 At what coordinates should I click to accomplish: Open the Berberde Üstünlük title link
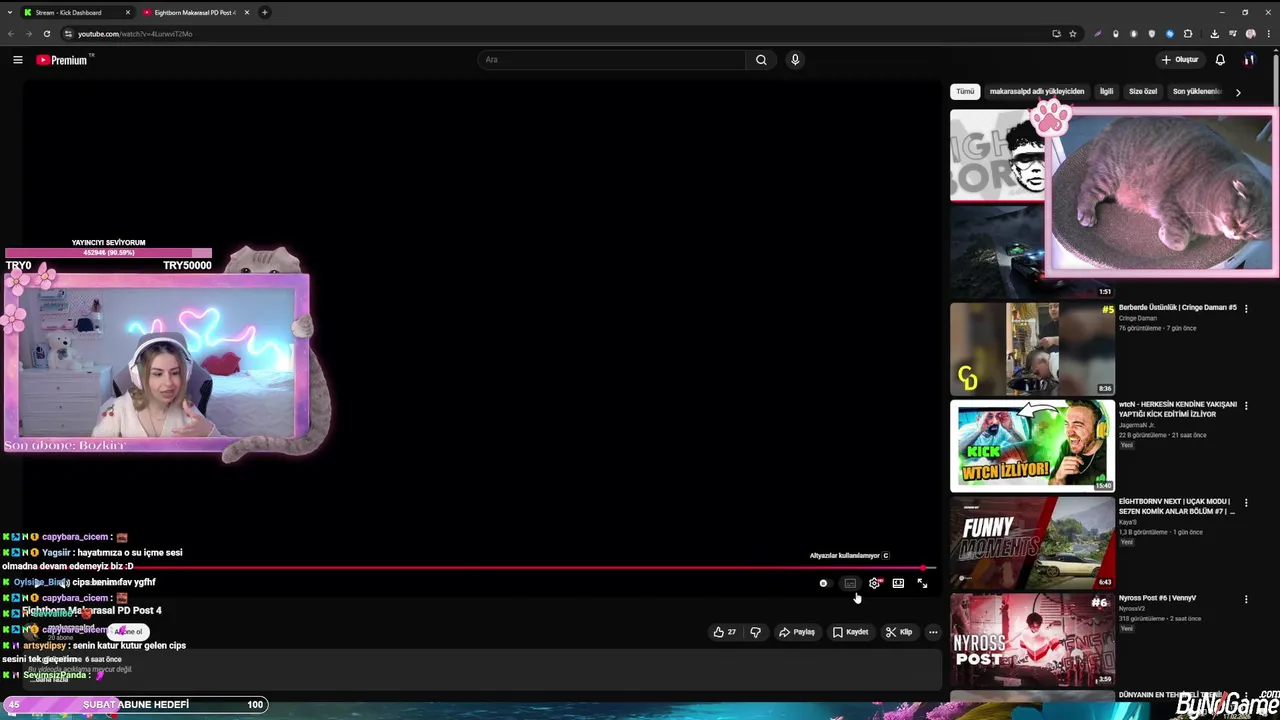[x=1178, y=307]
